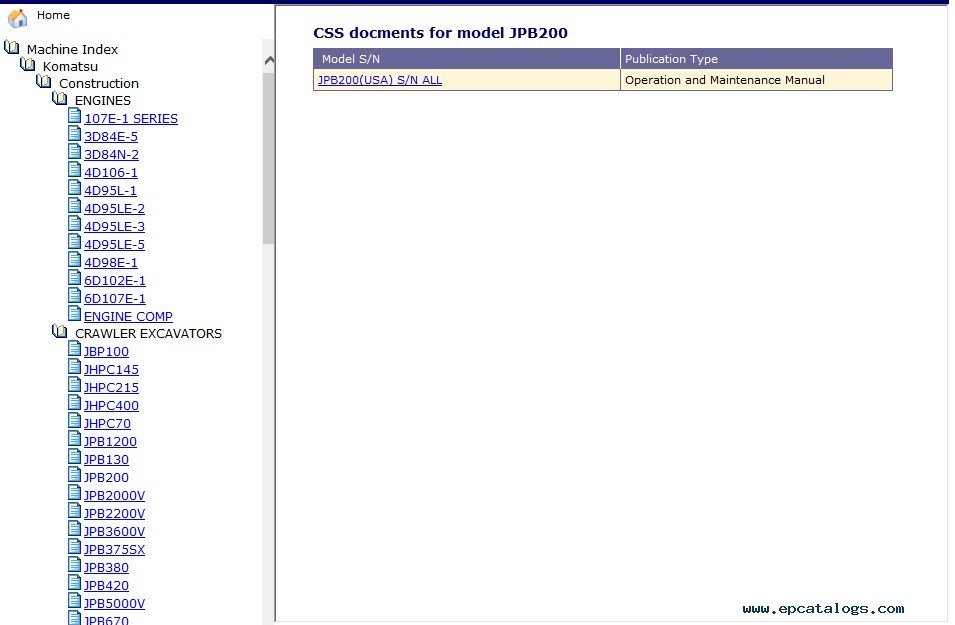
Task: Collapse the Construction book icon
Action: coord(43,81)
